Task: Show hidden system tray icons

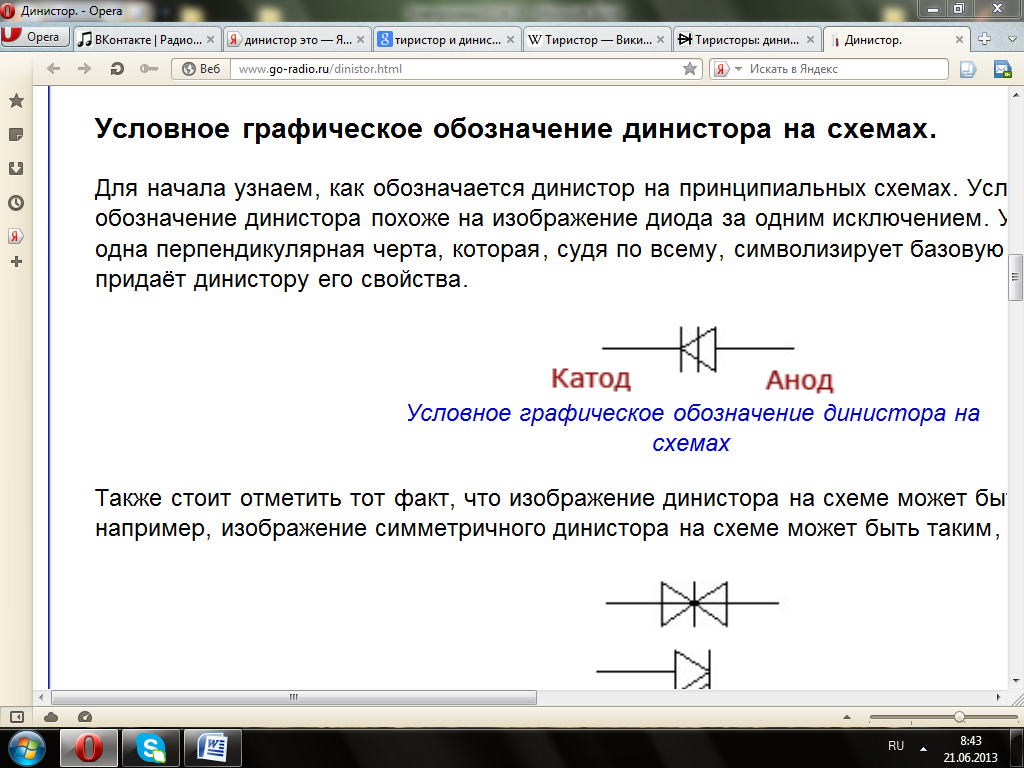Action: tap(923, 748)
